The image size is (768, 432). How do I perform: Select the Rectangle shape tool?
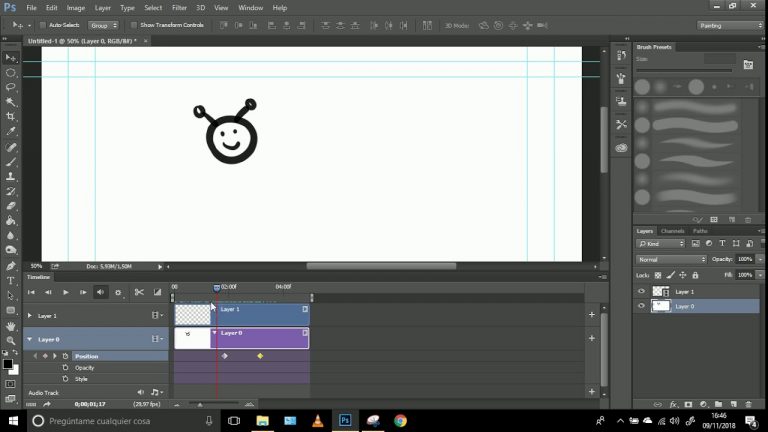click(10, 311)
